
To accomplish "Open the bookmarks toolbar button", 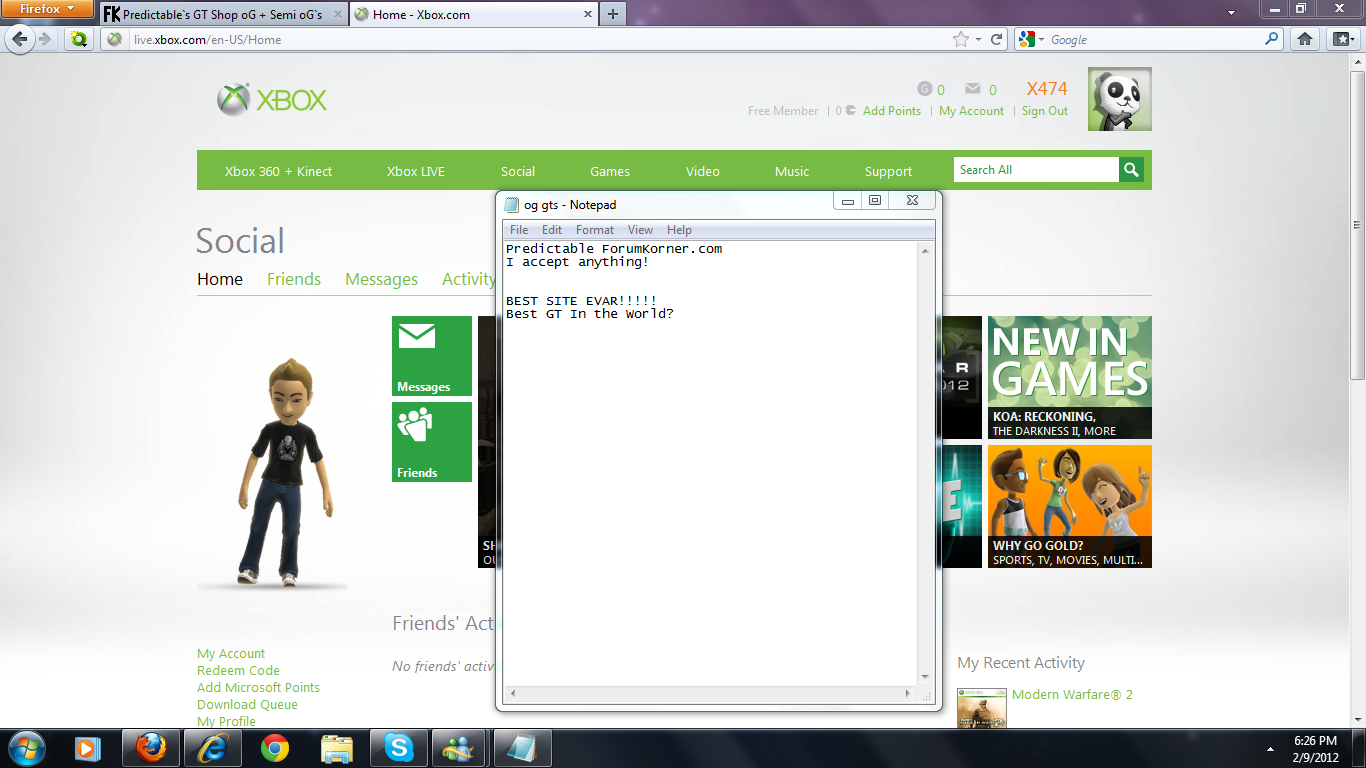I will (x=1341, y=39).
